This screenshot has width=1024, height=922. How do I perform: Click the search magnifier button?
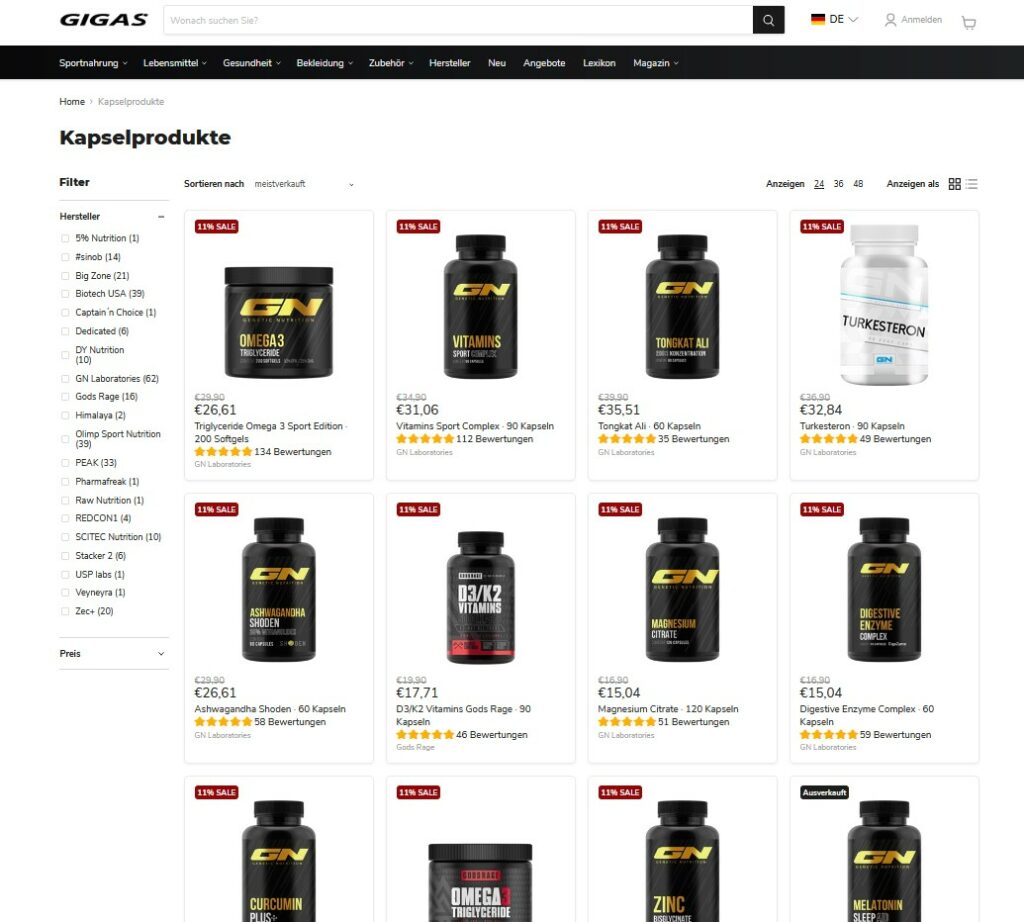click(x=768, y=20)
